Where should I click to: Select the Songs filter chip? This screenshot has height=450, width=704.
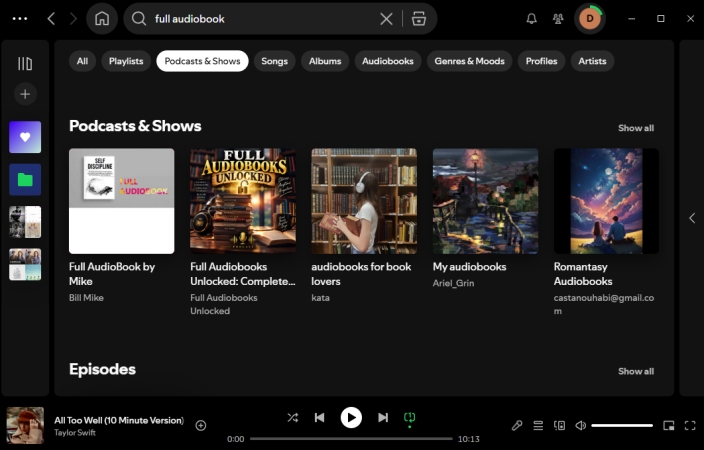pyautogui.click(x=274, y=61)
